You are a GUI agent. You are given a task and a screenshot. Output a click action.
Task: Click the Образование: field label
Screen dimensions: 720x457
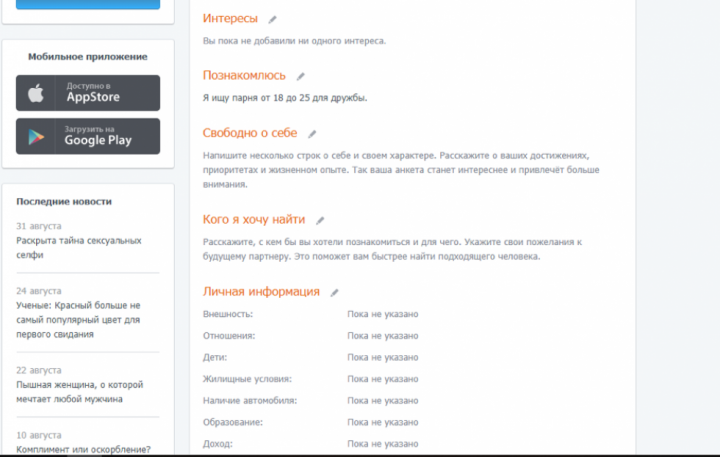tap(233, 422)
